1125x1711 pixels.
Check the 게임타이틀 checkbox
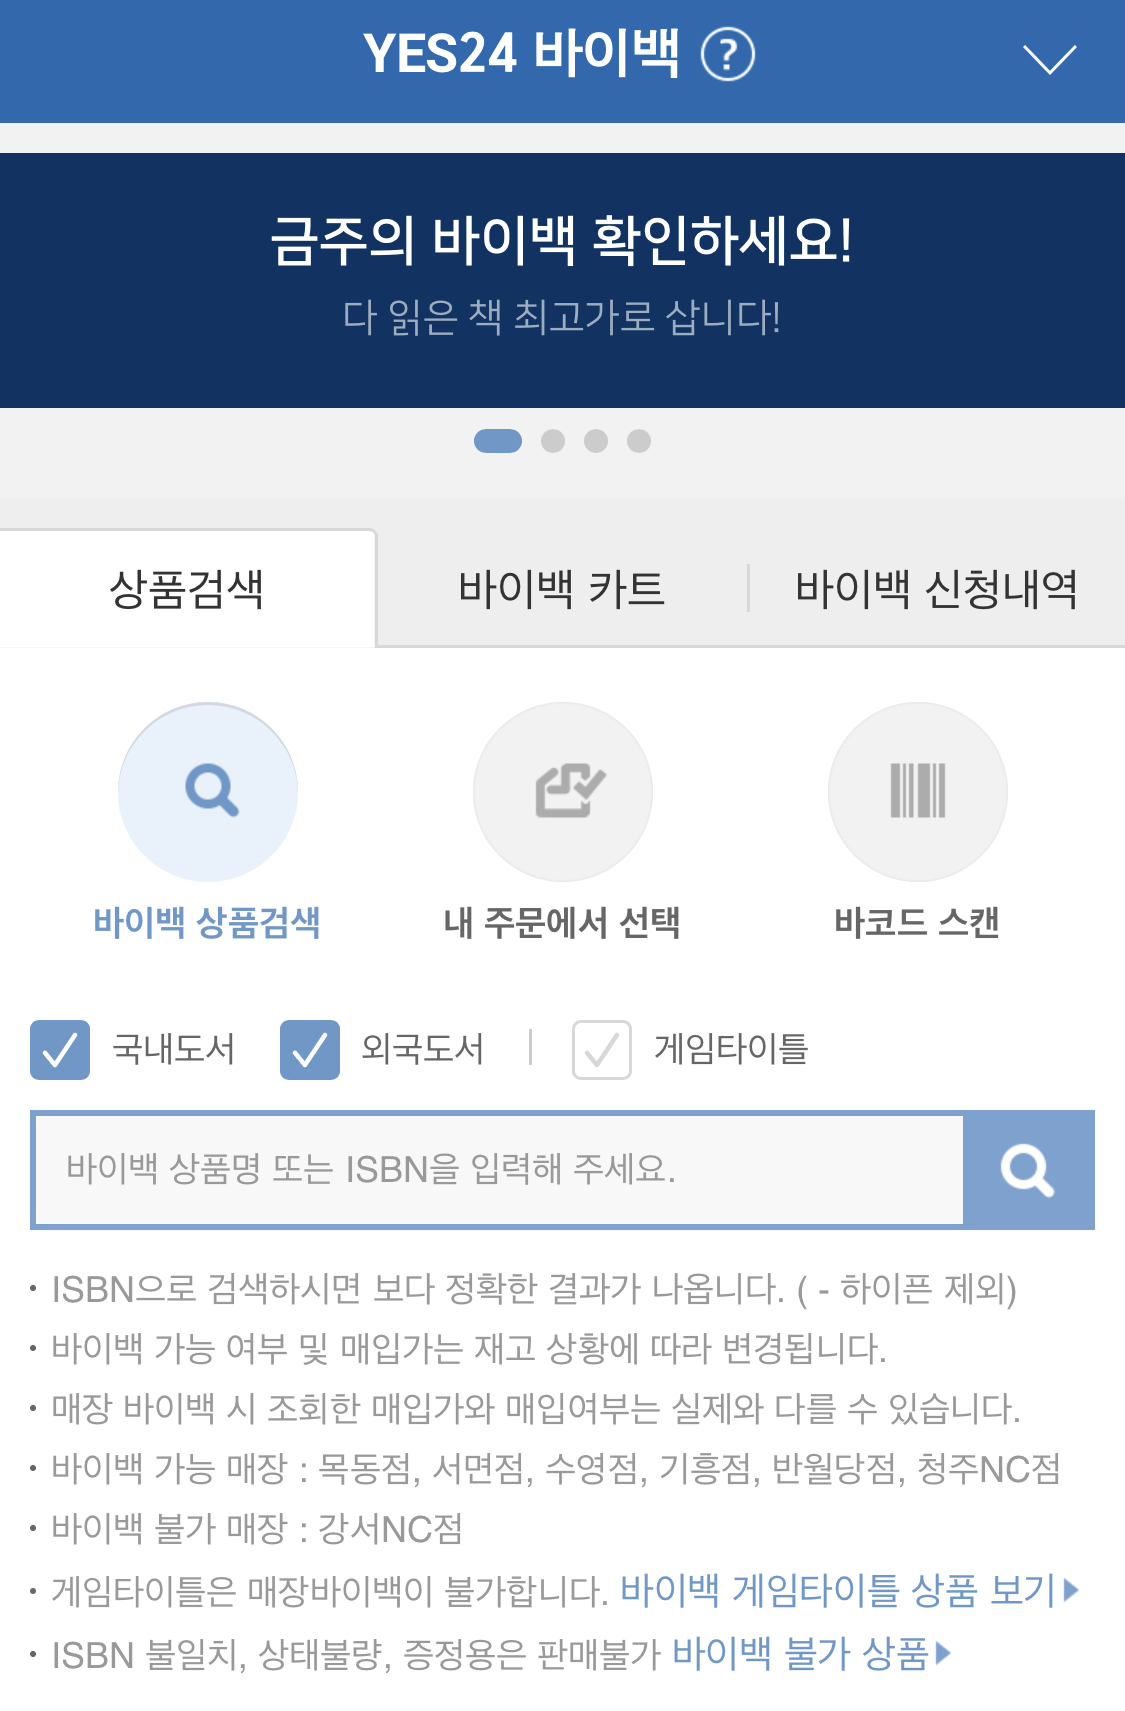602,1050
